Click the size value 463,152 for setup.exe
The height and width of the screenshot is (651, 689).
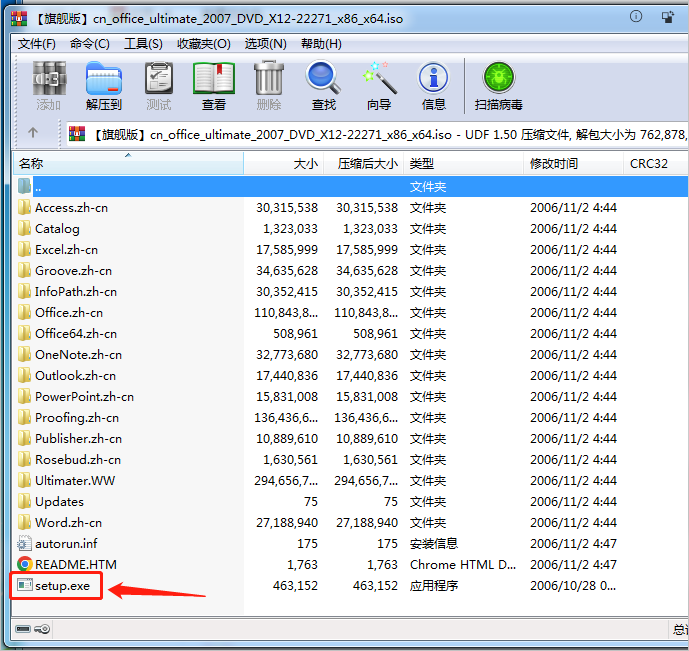click(x=295, y=586)
